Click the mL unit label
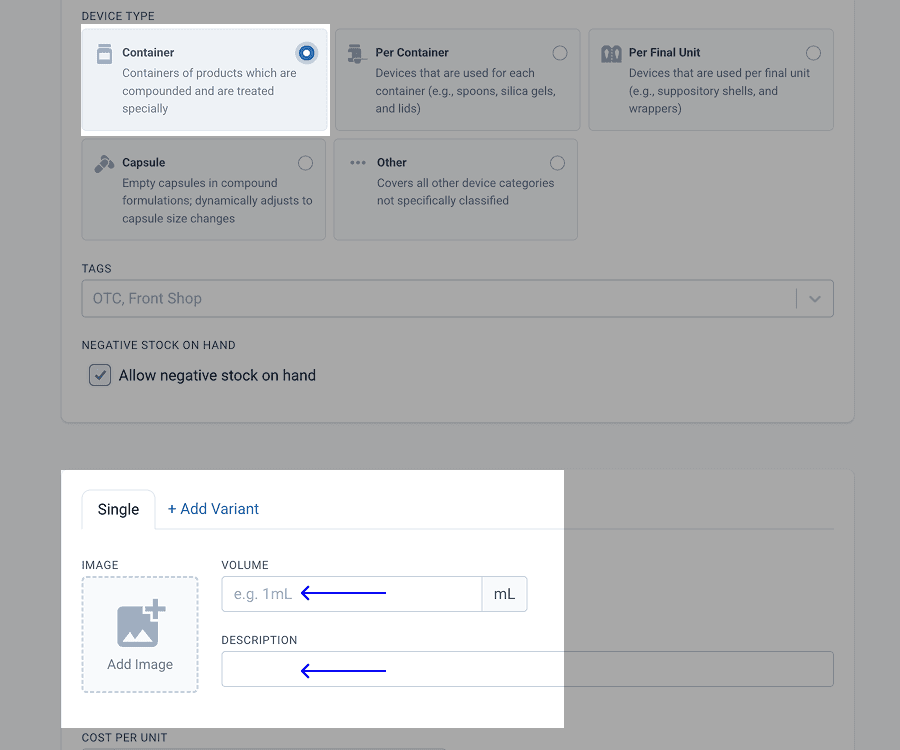This screenshot has height=750, width=900. (505, 594)
